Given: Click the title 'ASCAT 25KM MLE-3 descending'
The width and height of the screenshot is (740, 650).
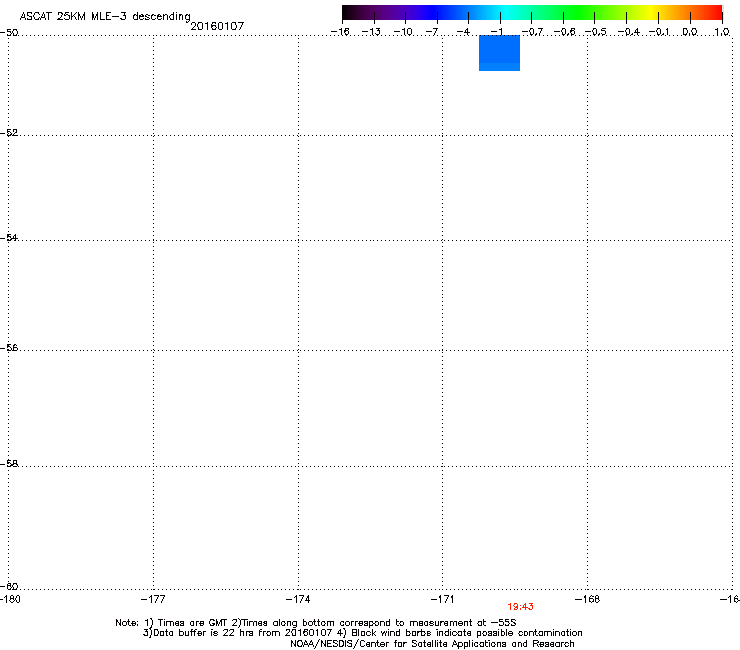Looking at the screenshot, I should (x=105, y=17).
